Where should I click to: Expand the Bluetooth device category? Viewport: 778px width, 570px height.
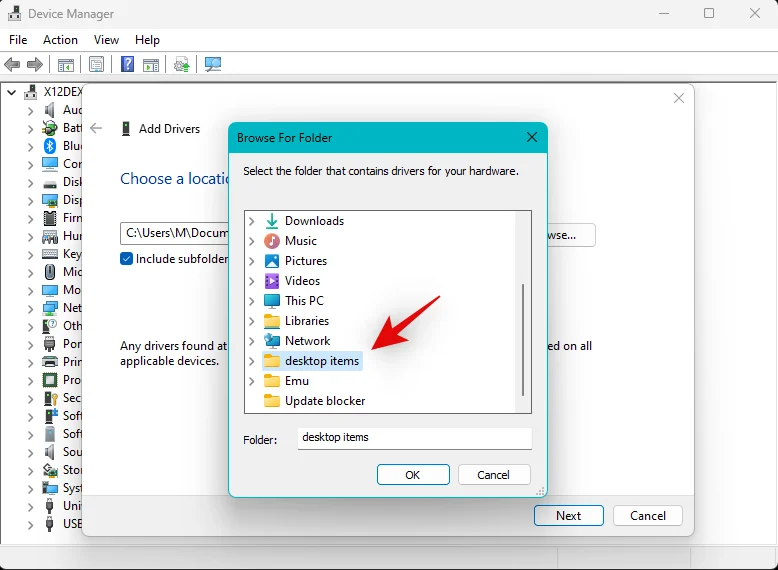[30, 147]
